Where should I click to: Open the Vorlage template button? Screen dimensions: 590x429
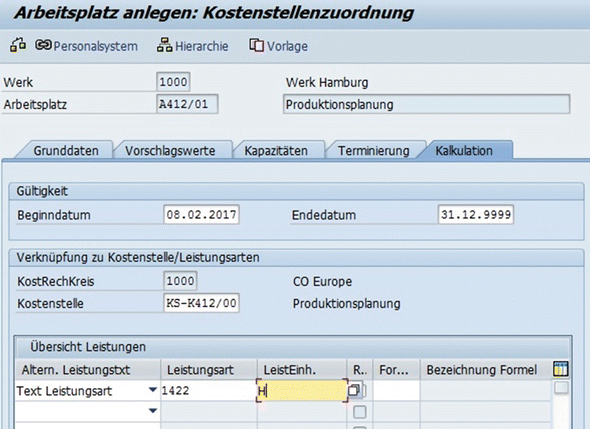[278, 46]
